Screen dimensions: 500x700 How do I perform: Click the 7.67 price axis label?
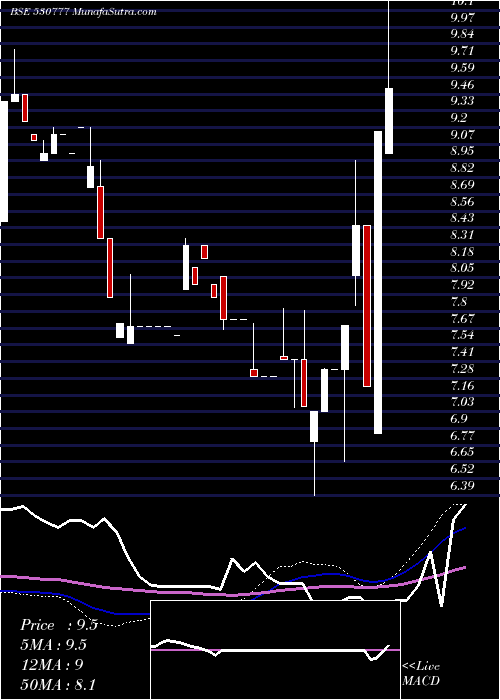tap(462, 318)
